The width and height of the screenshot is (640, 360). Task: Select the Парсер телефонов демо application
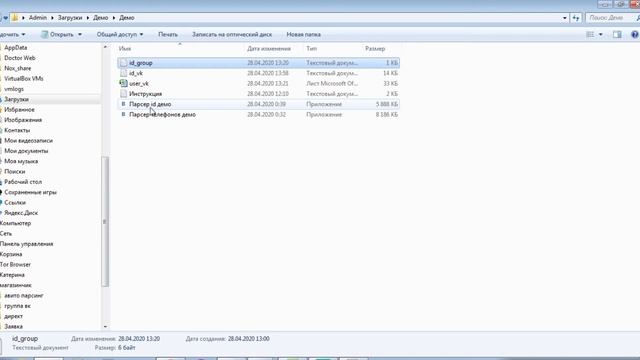point(258,115)
